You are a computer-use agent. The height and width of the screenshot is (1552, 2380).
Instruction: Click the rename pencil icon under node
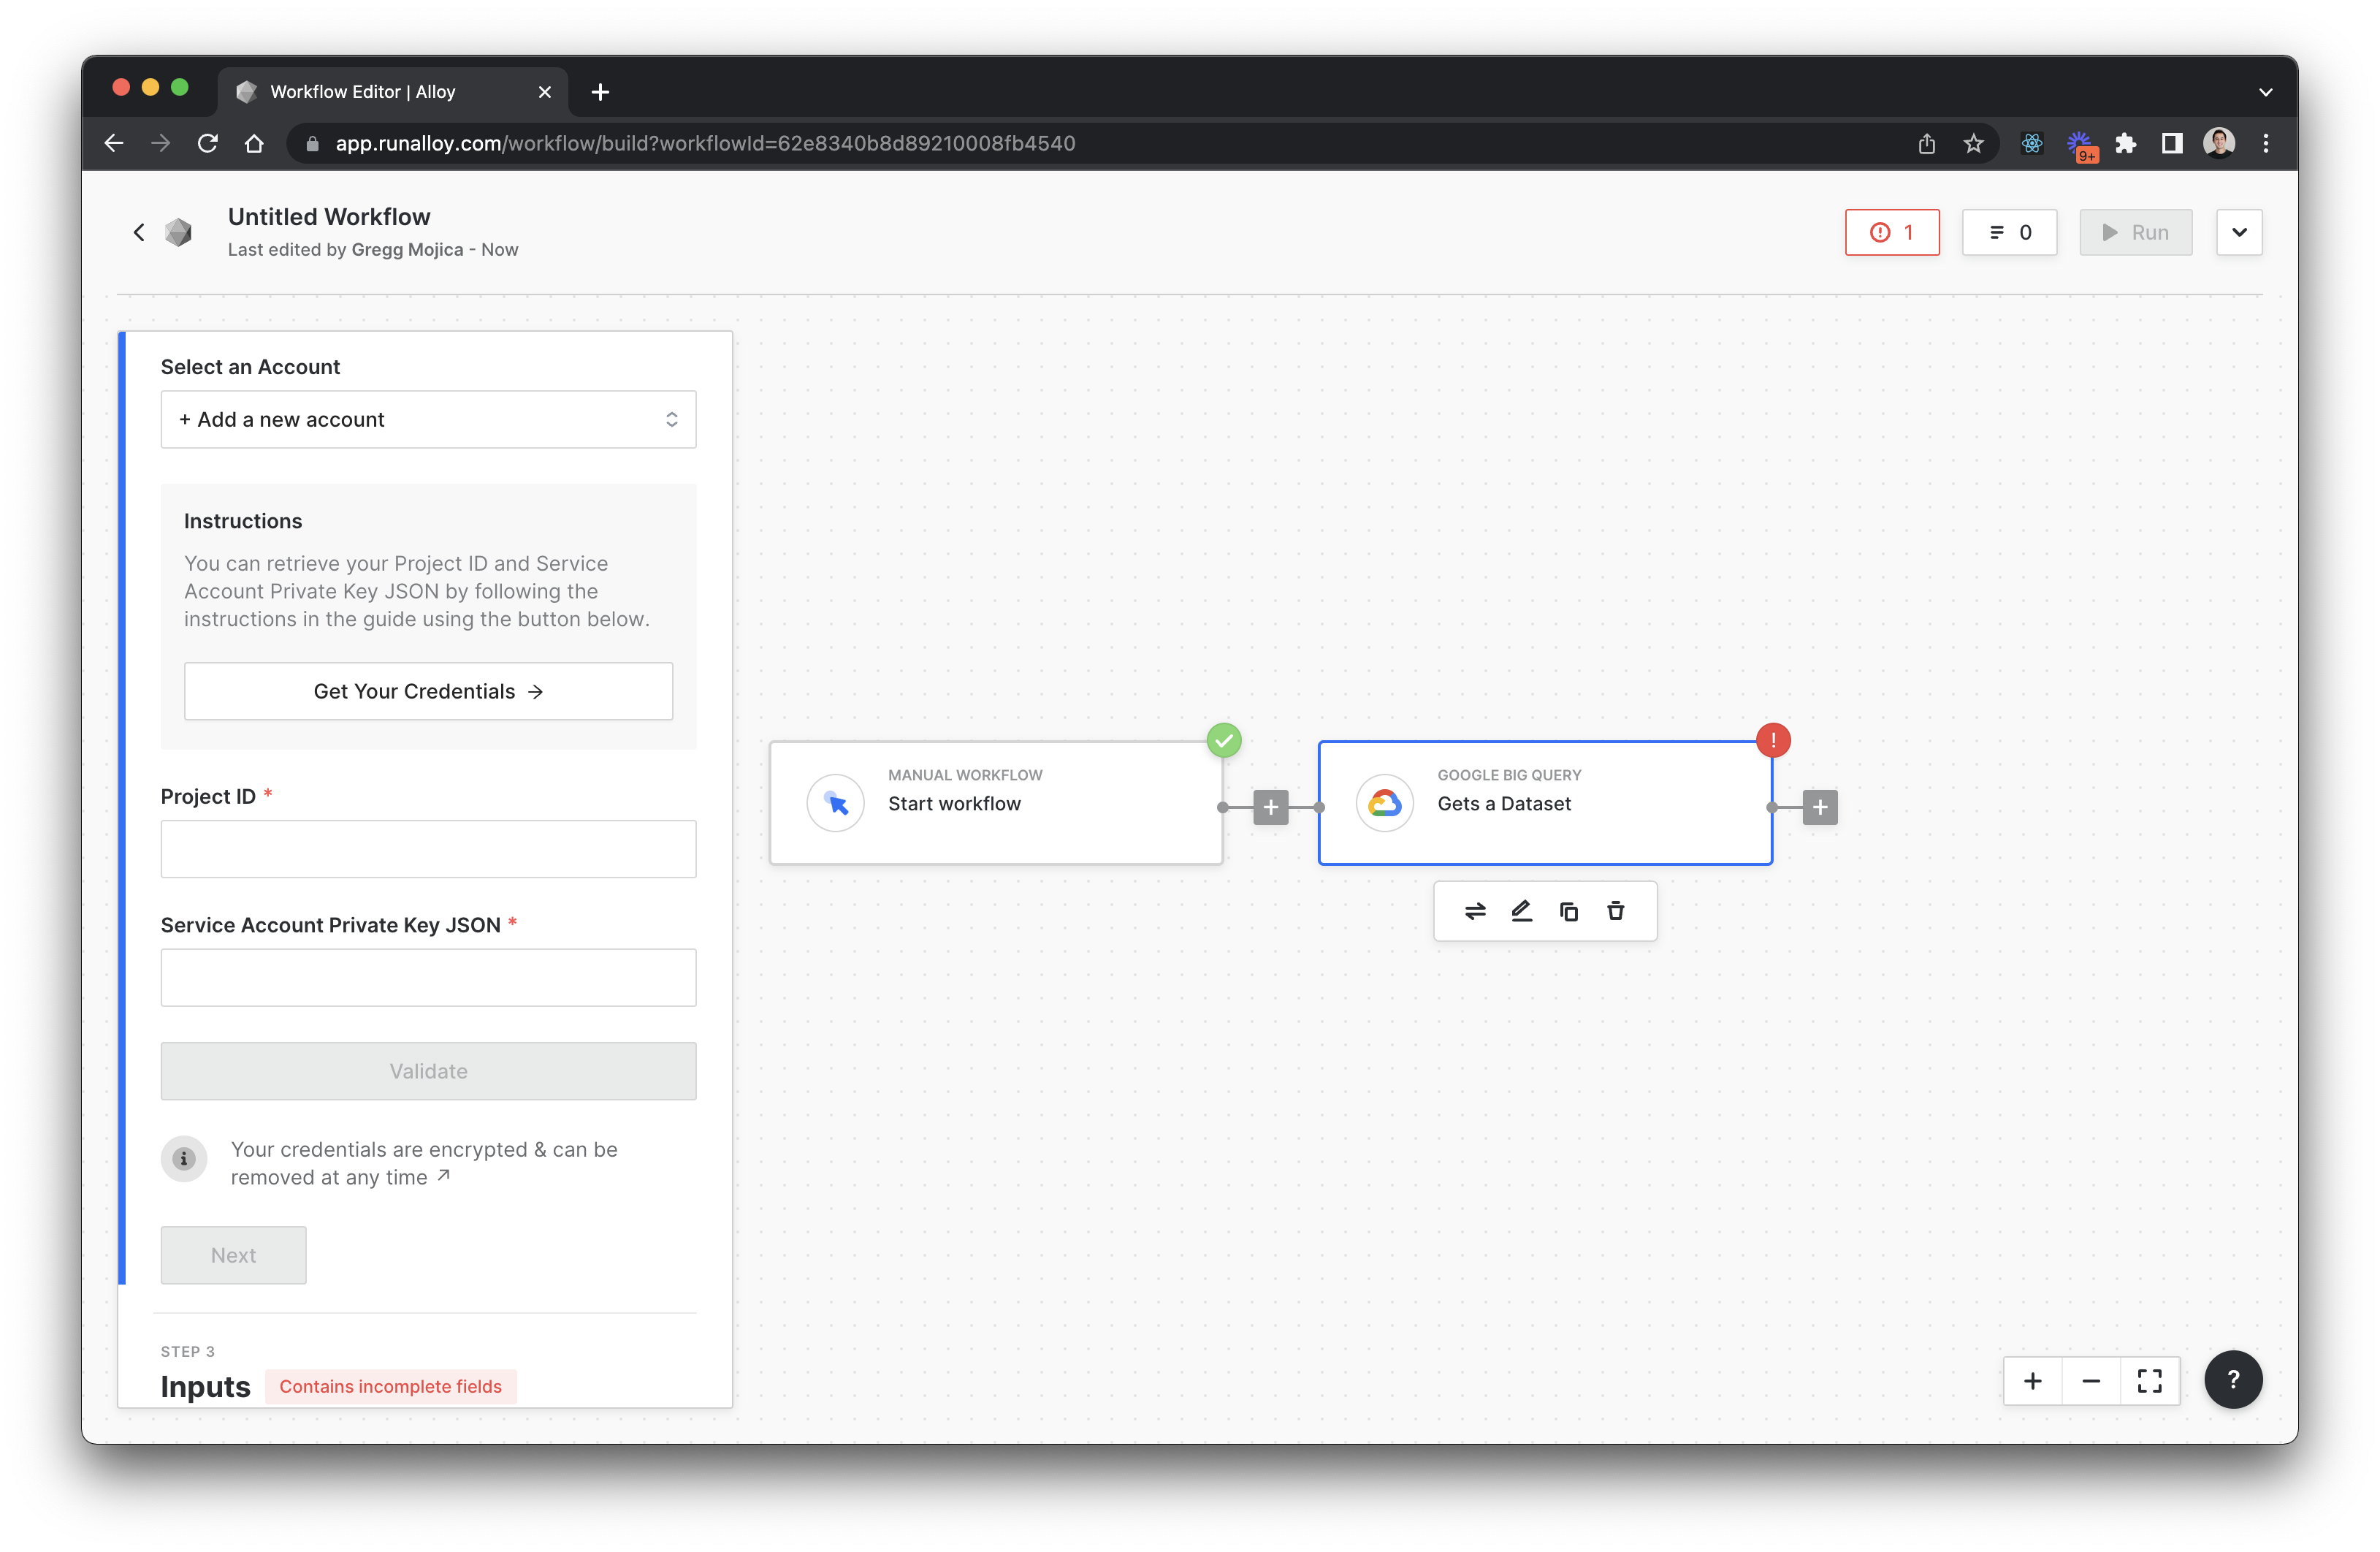coord(1521,910)
